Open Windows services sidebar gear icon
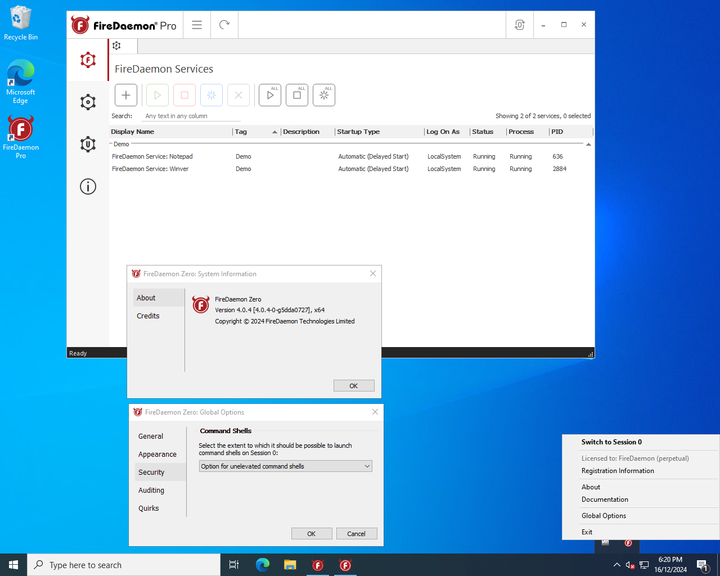Screen dimensions: 720x576 [88, 102]
